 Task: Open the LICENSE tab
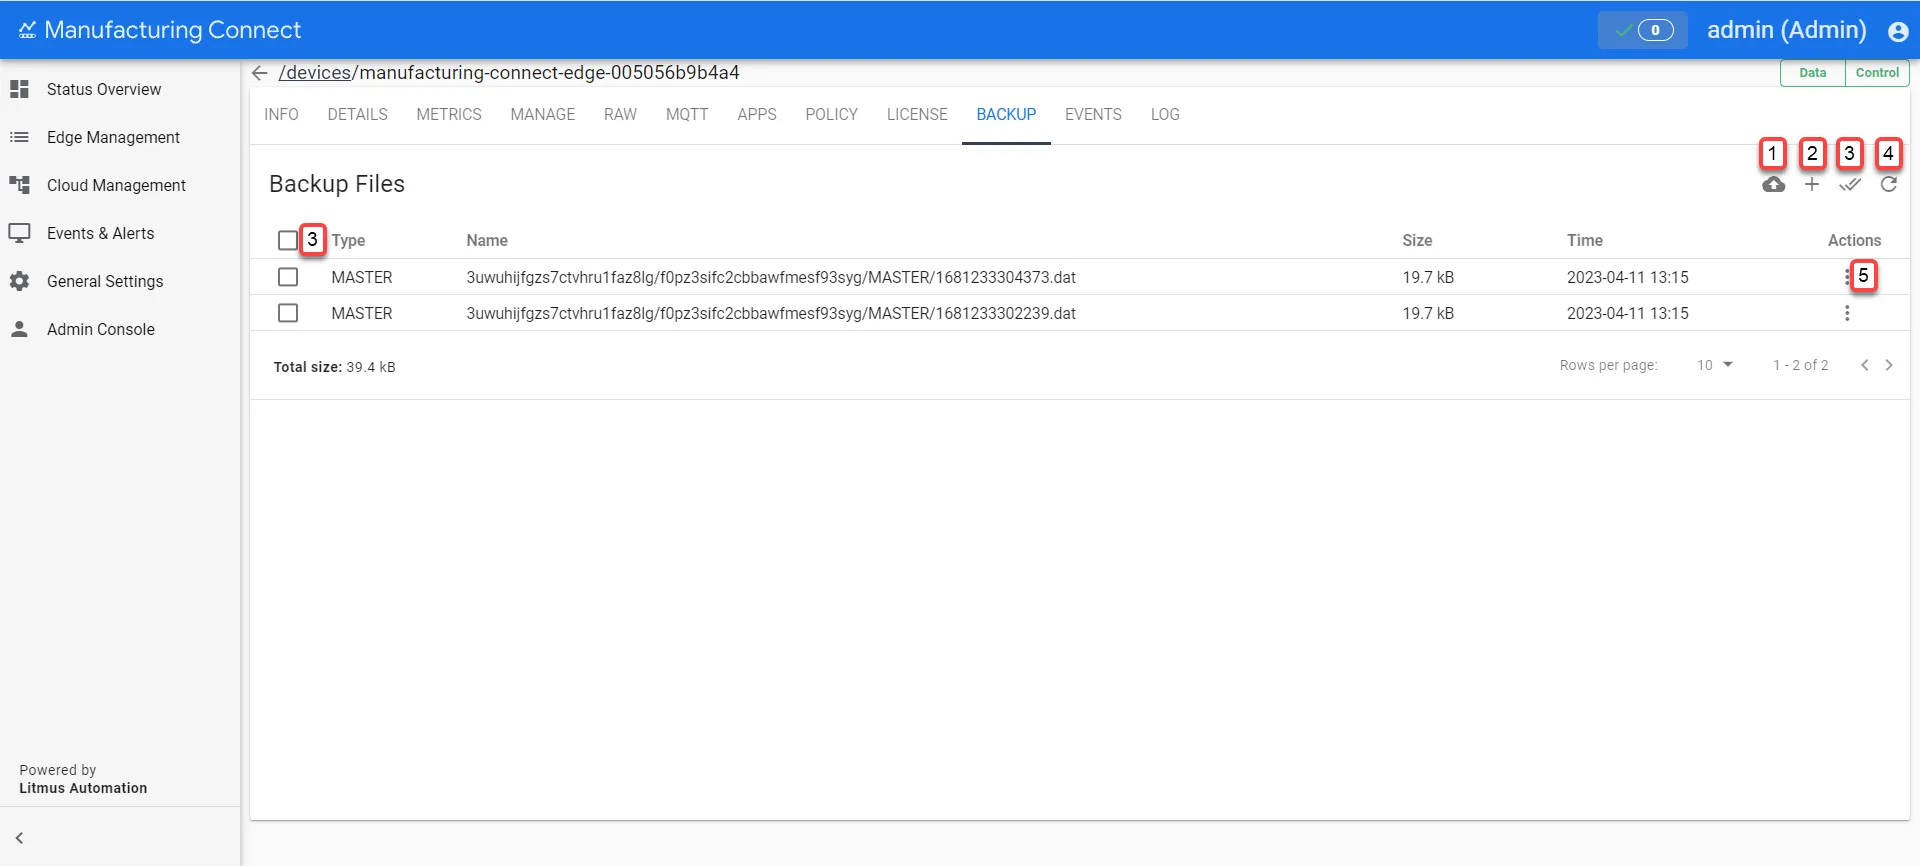(x=917, y=114)
